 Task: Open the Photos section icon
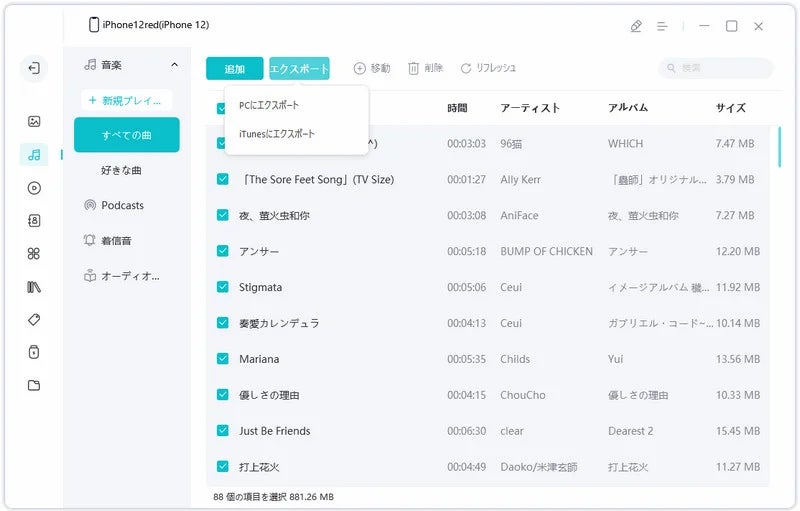pyautogui.click(x=34, y=121)
